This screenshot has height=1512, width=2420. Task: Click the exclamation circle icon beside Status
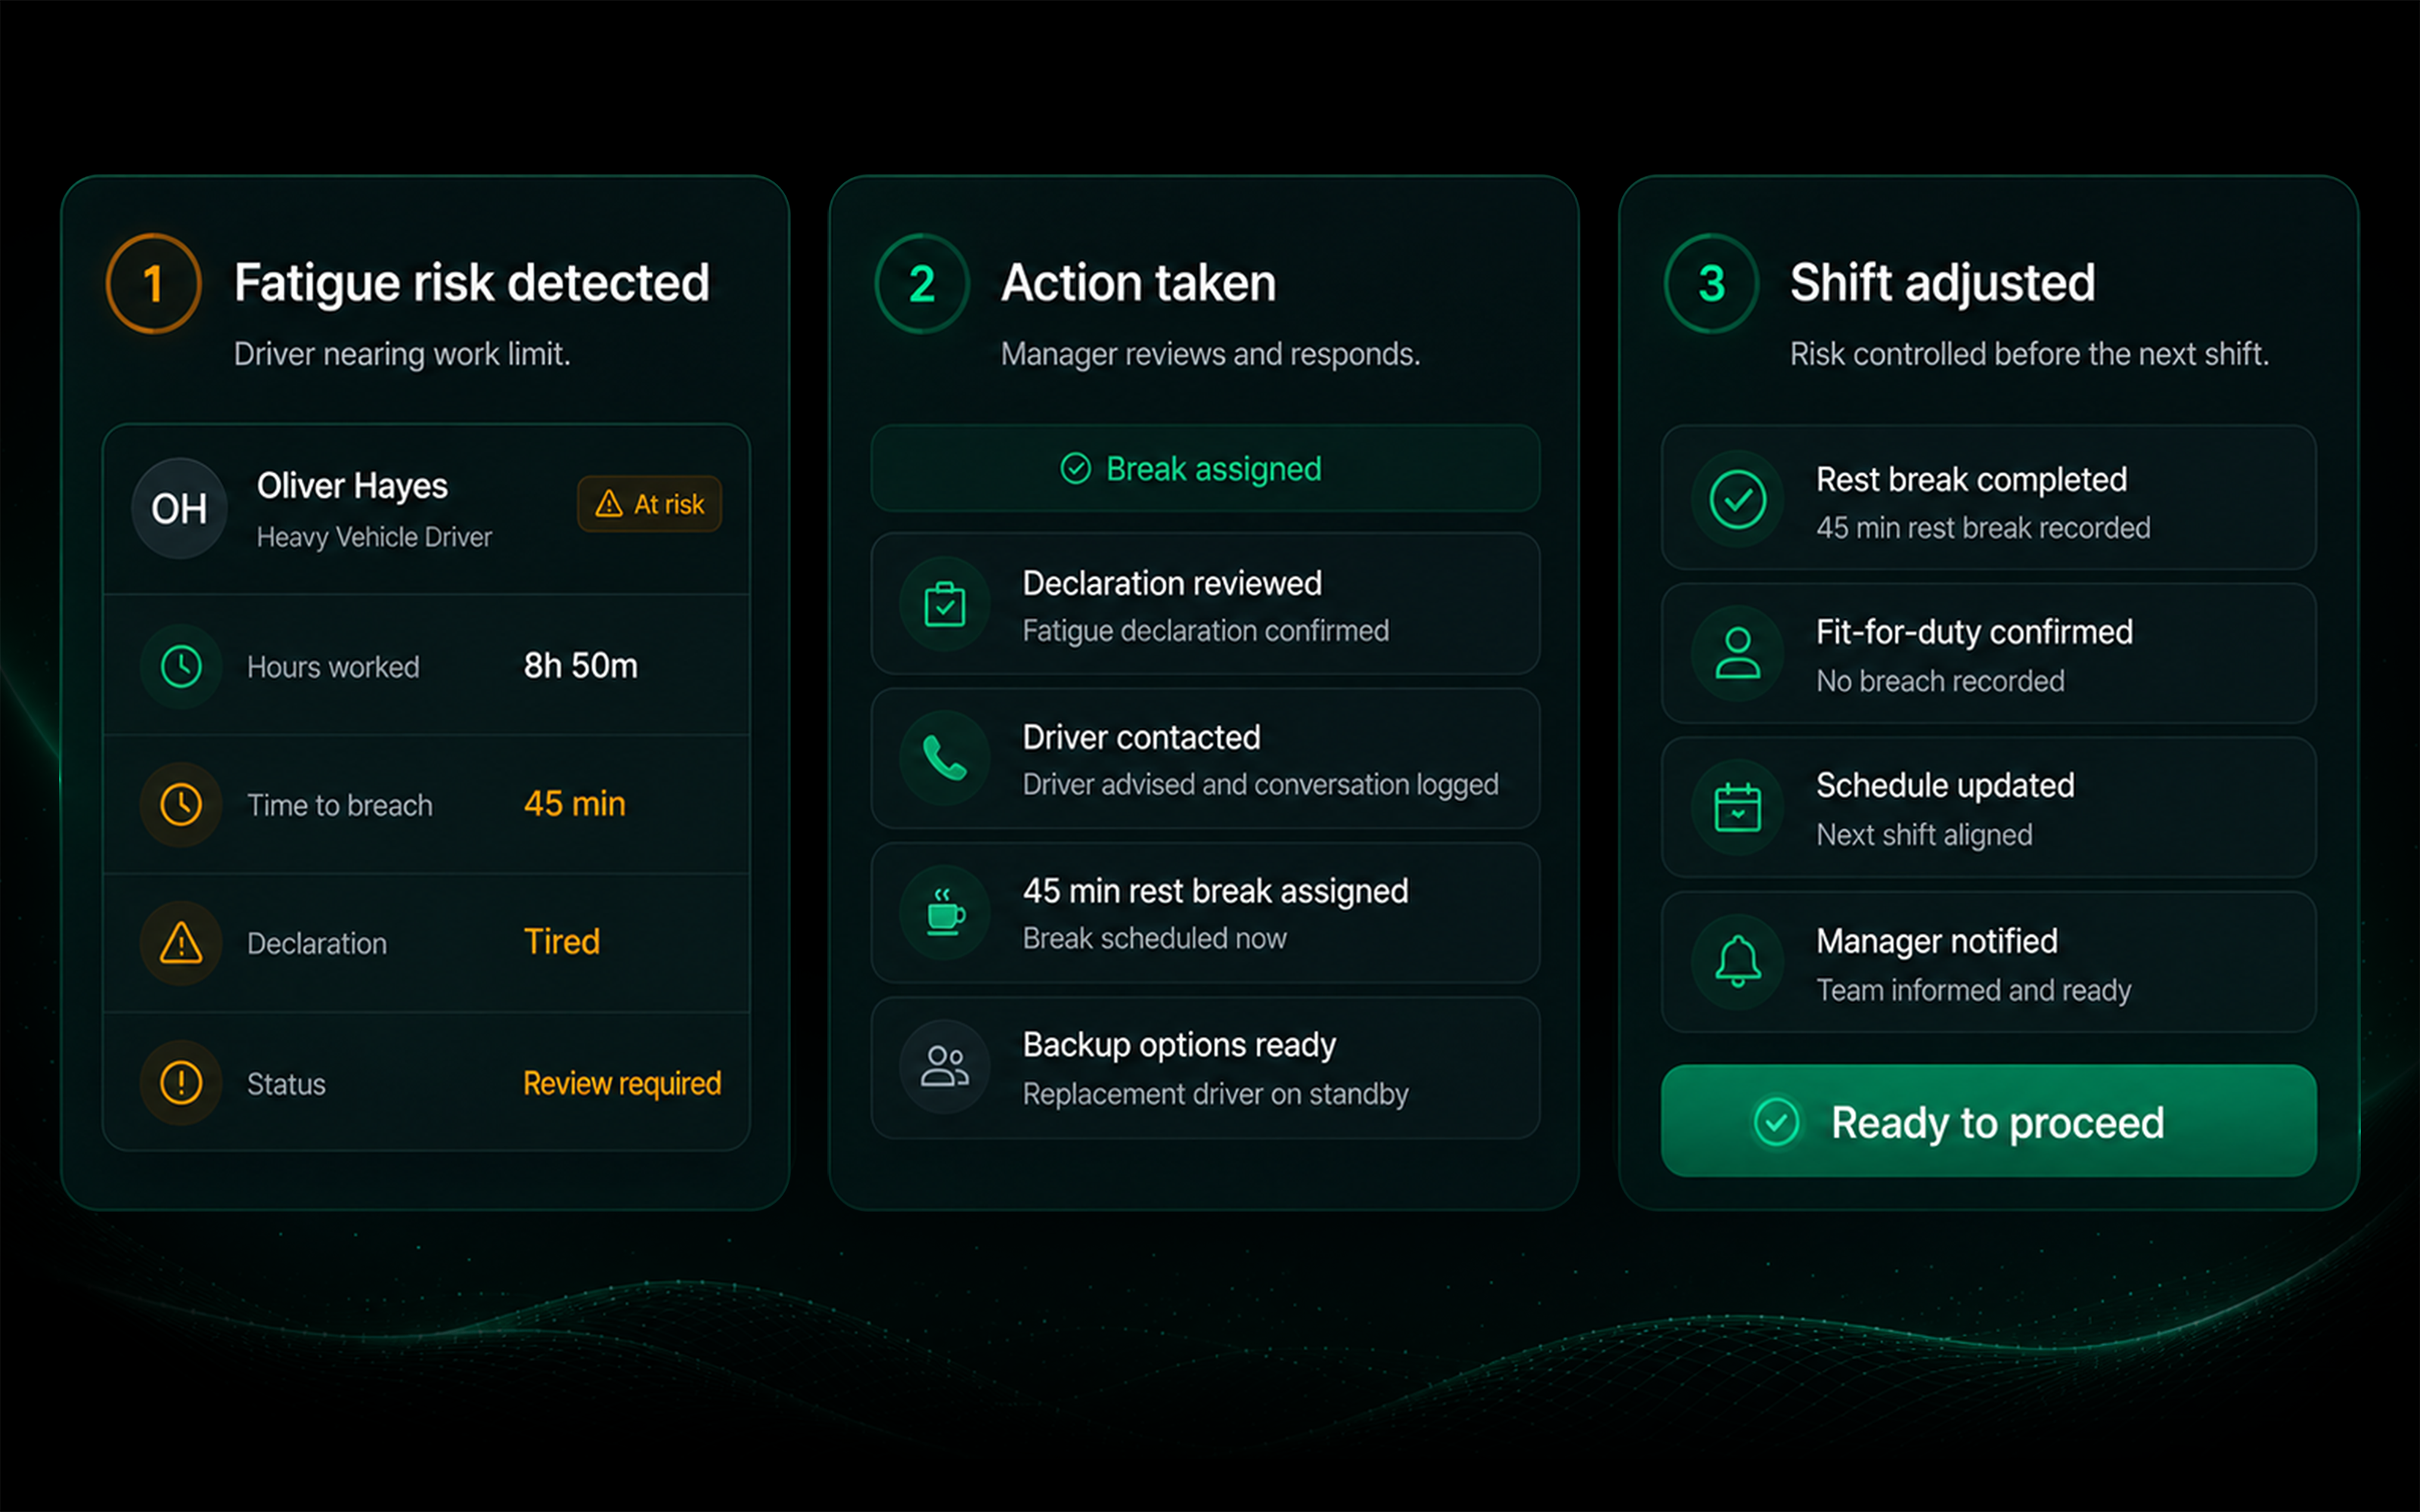pyautogui.click(x=181, y=1082)
